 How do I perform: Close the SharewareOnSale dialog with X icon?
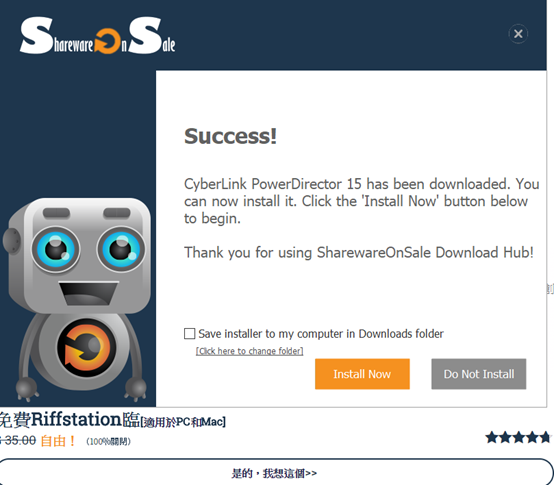point(518,34)
